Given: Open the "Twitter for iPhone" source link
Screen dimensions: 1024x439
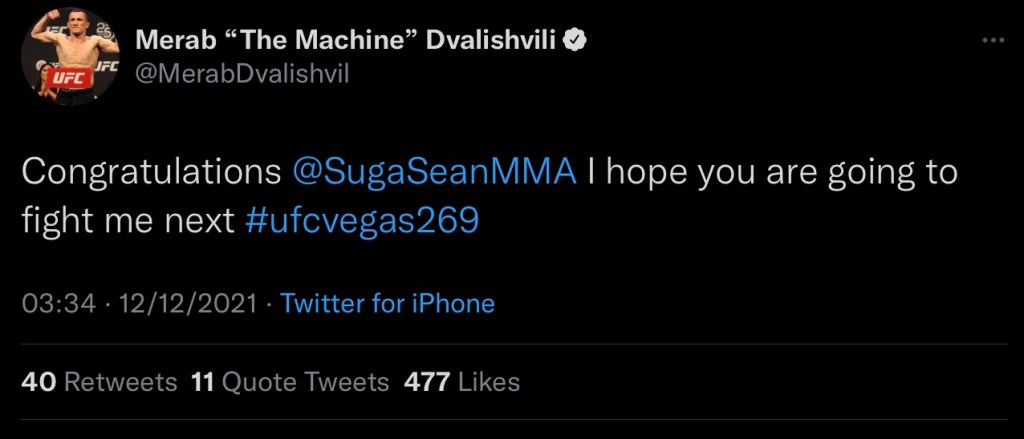Looking at the screenshot, I should click(x=387, y=304).
